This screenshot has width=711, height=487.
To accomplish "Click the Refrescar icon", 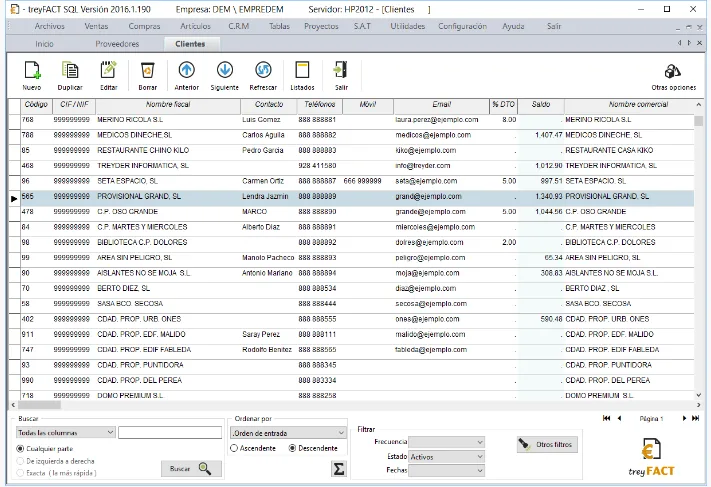I will point(263,70).
